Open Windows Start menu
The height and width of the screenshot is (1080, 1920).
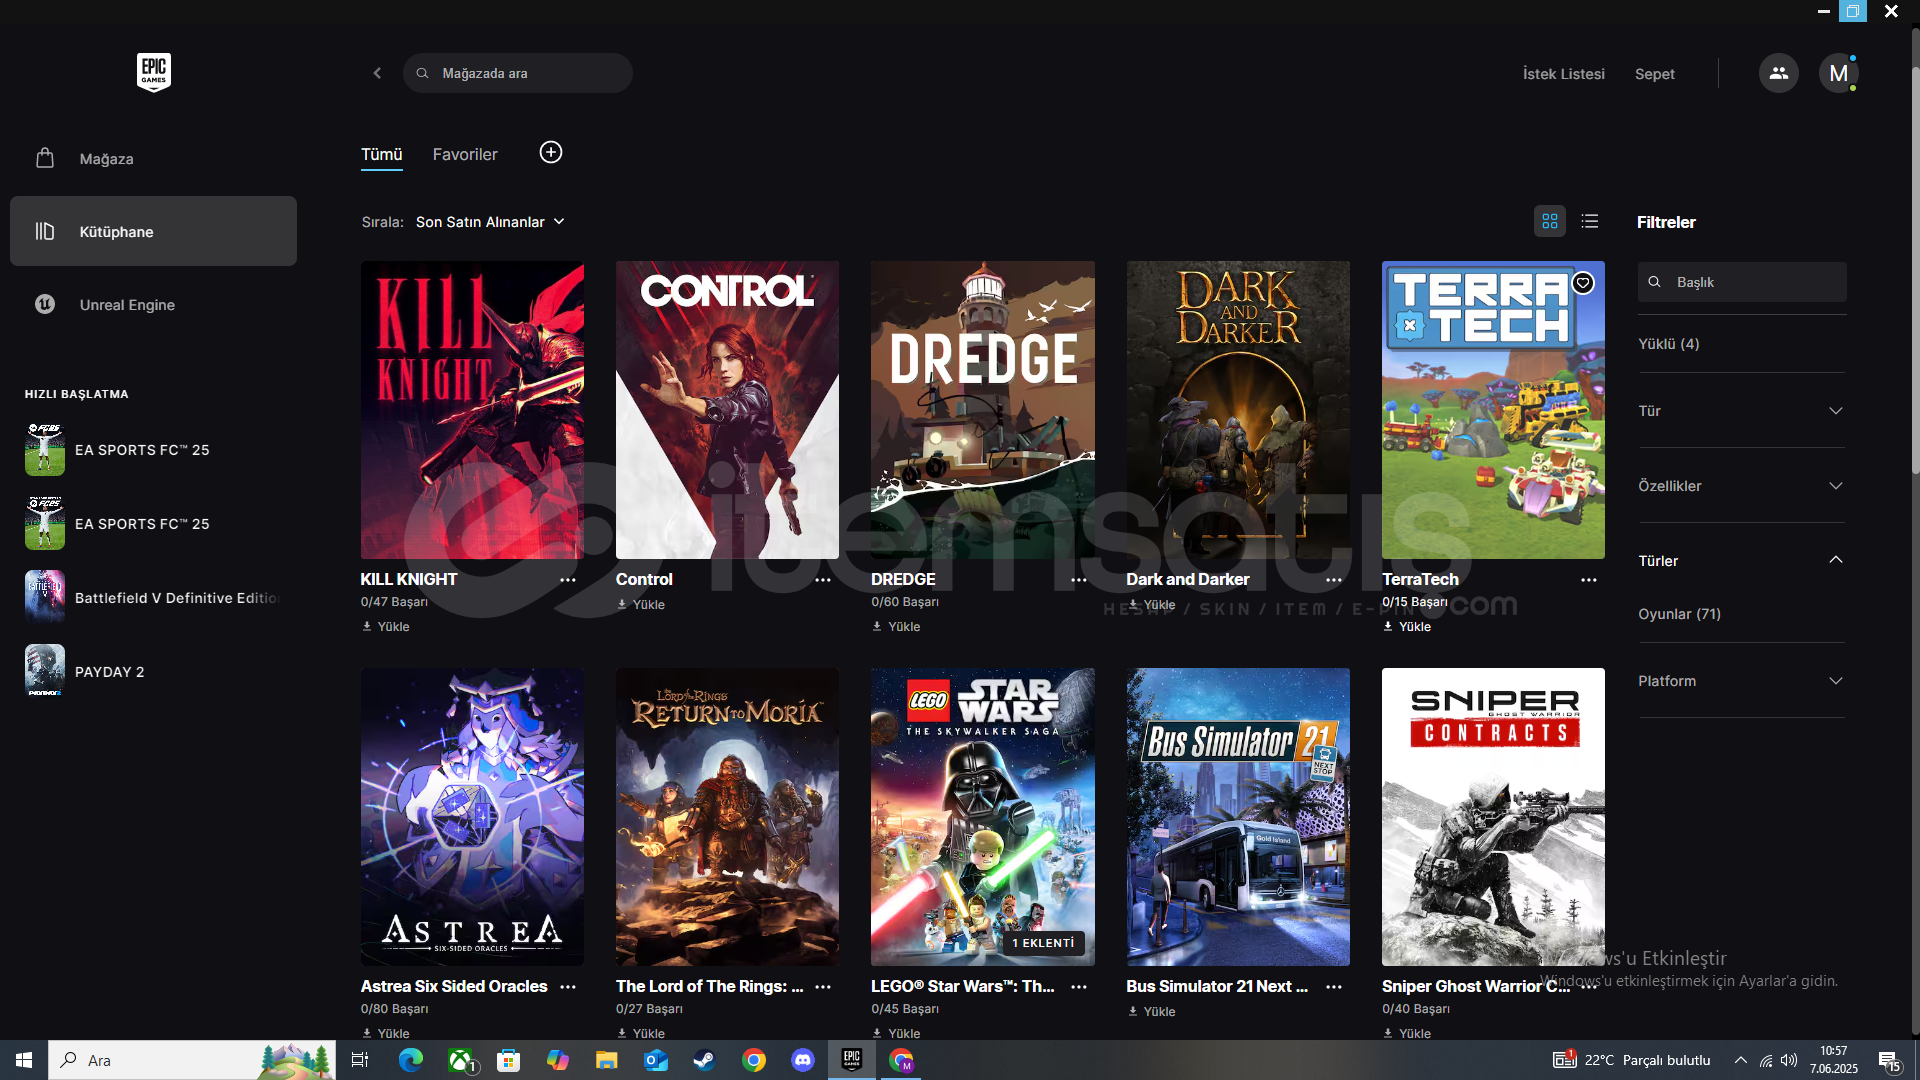pyautogui.click(x=24, y=1060)
